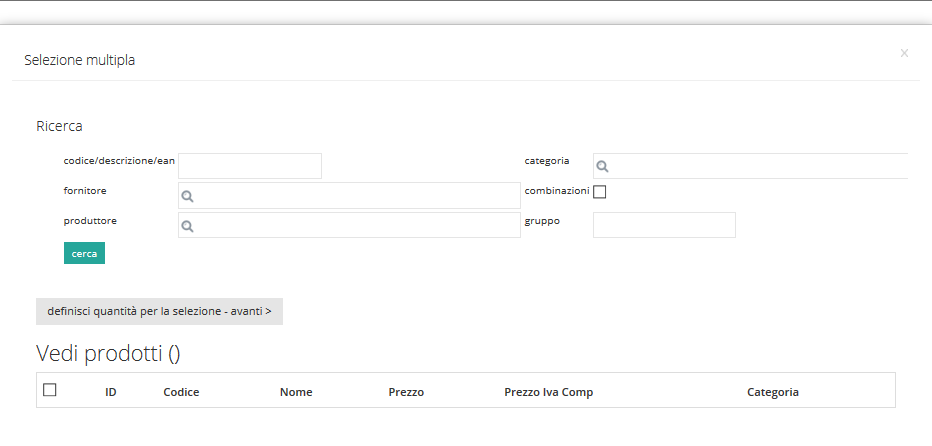Enable the combinazioni checkbox

coord(600,192)
